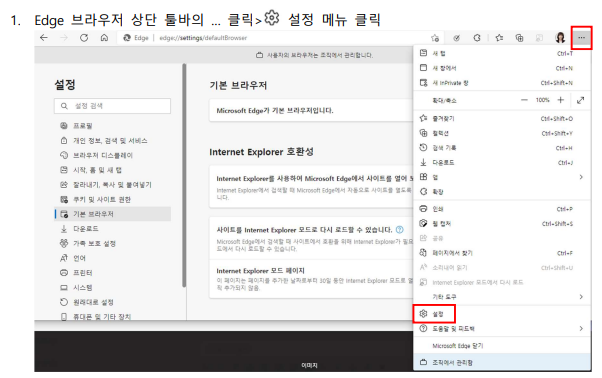Reload the page with the refresh icon
Screen dimensions: 602x378
84,38
